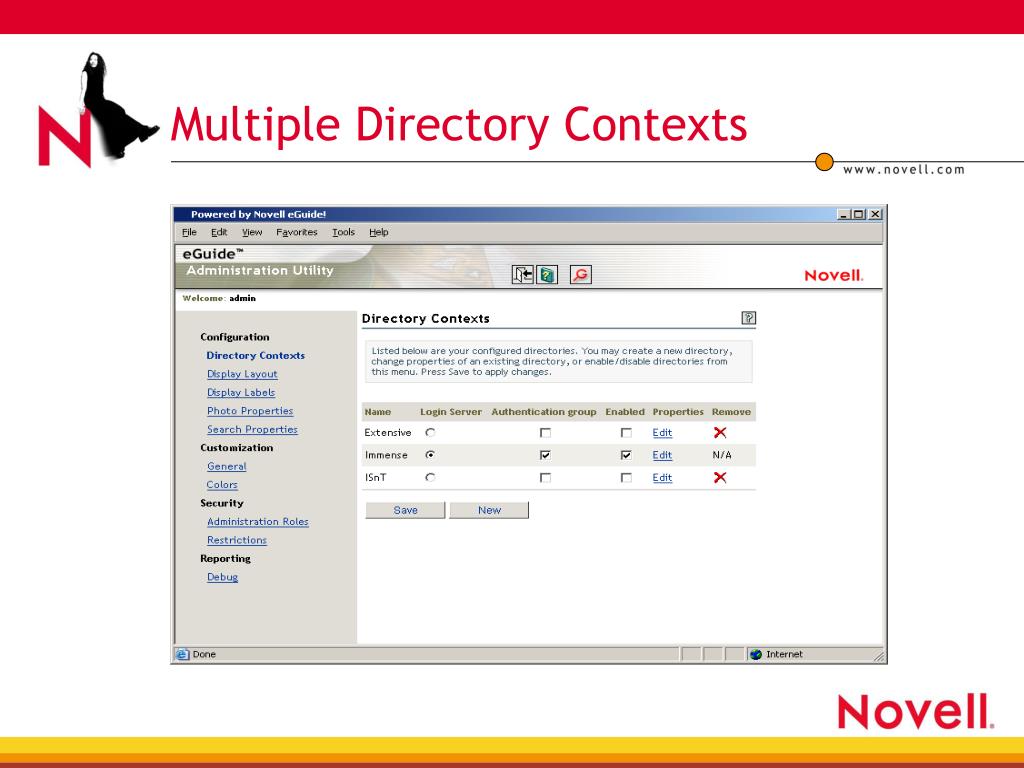Image resolution: width=1024 pixels, height=768 pixels.
Task: Edit properties of the Immense directory
Action: coord(662,455)
